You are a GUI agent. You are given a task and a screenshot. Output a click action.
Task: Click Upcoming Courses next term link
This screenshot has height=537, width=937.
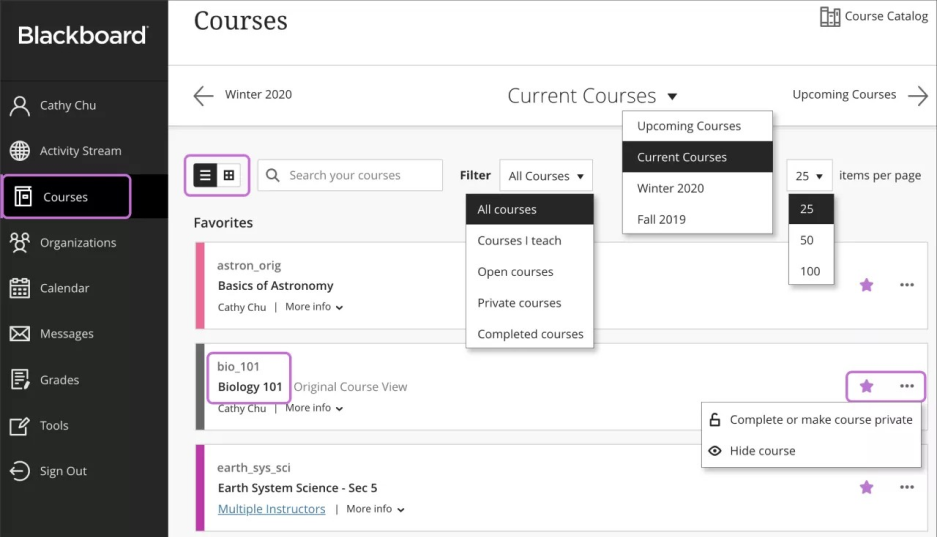(844, 94)
